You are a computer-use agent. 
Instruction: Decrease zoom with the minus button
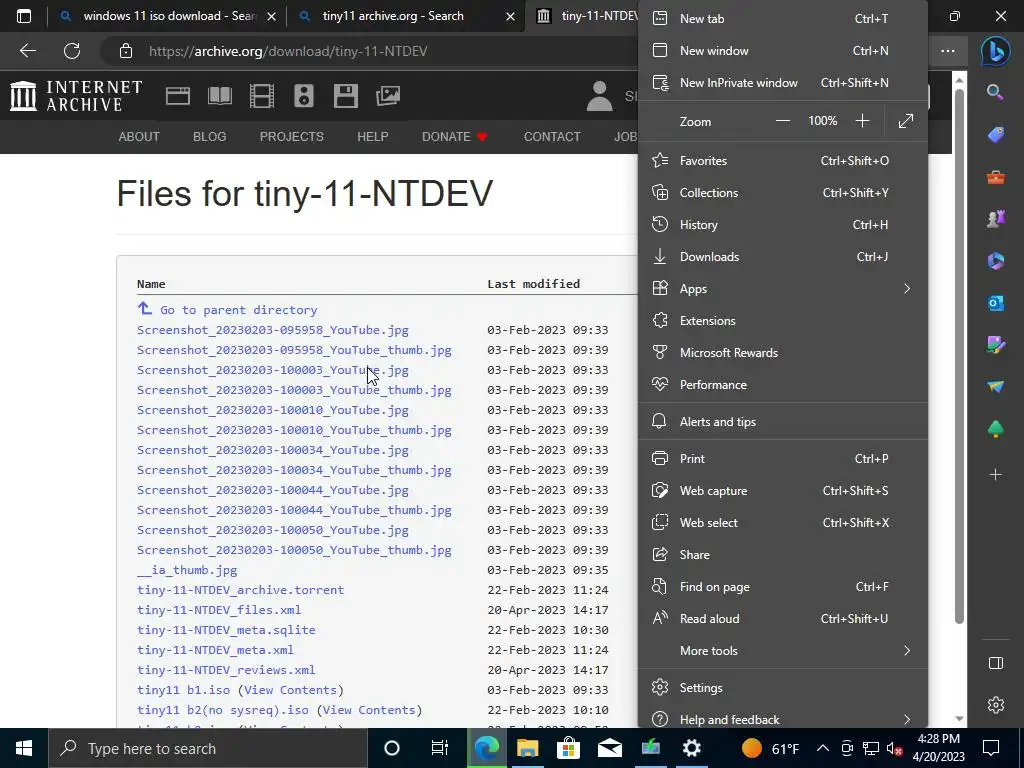[782, 121]
